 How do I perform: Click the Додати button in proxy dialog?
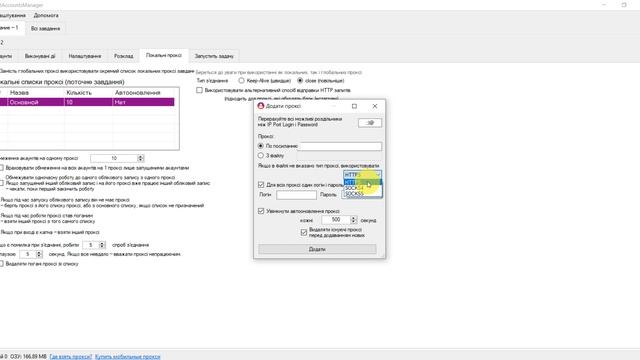point(317,249)
